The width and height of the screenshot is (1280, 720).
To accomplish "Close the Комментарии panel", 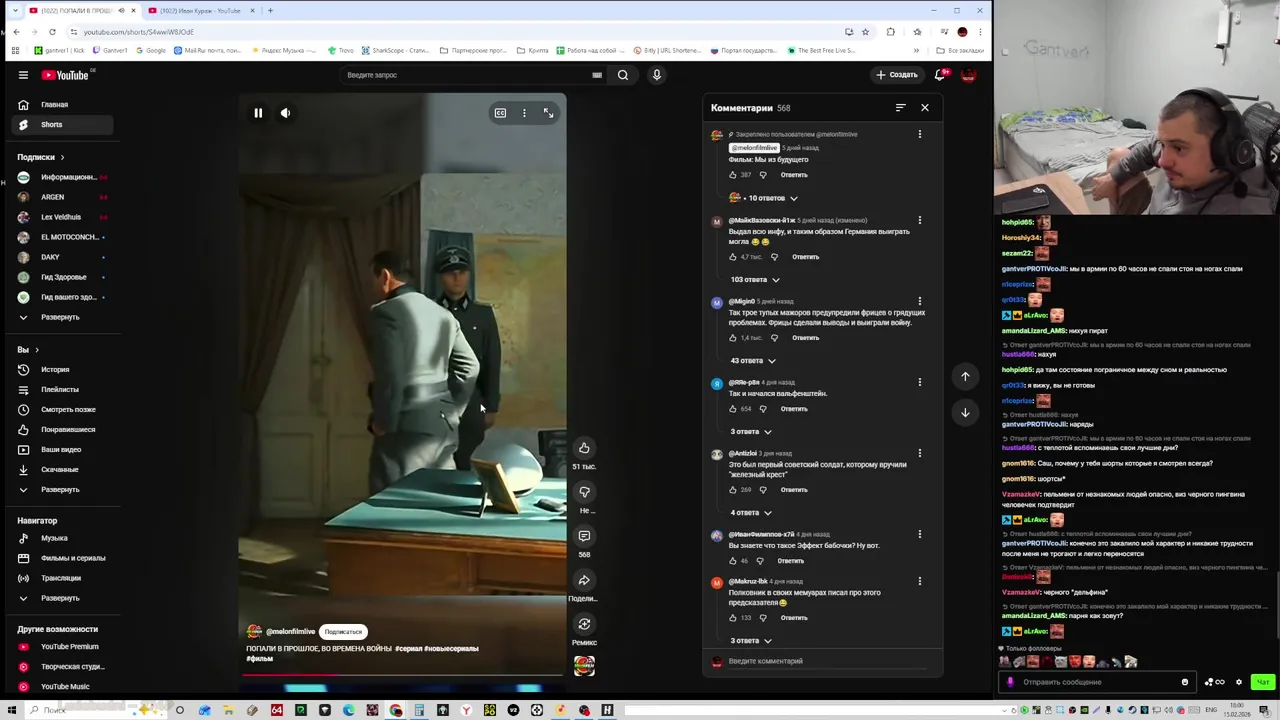I will pyautogui.click(x=925, y=108).
